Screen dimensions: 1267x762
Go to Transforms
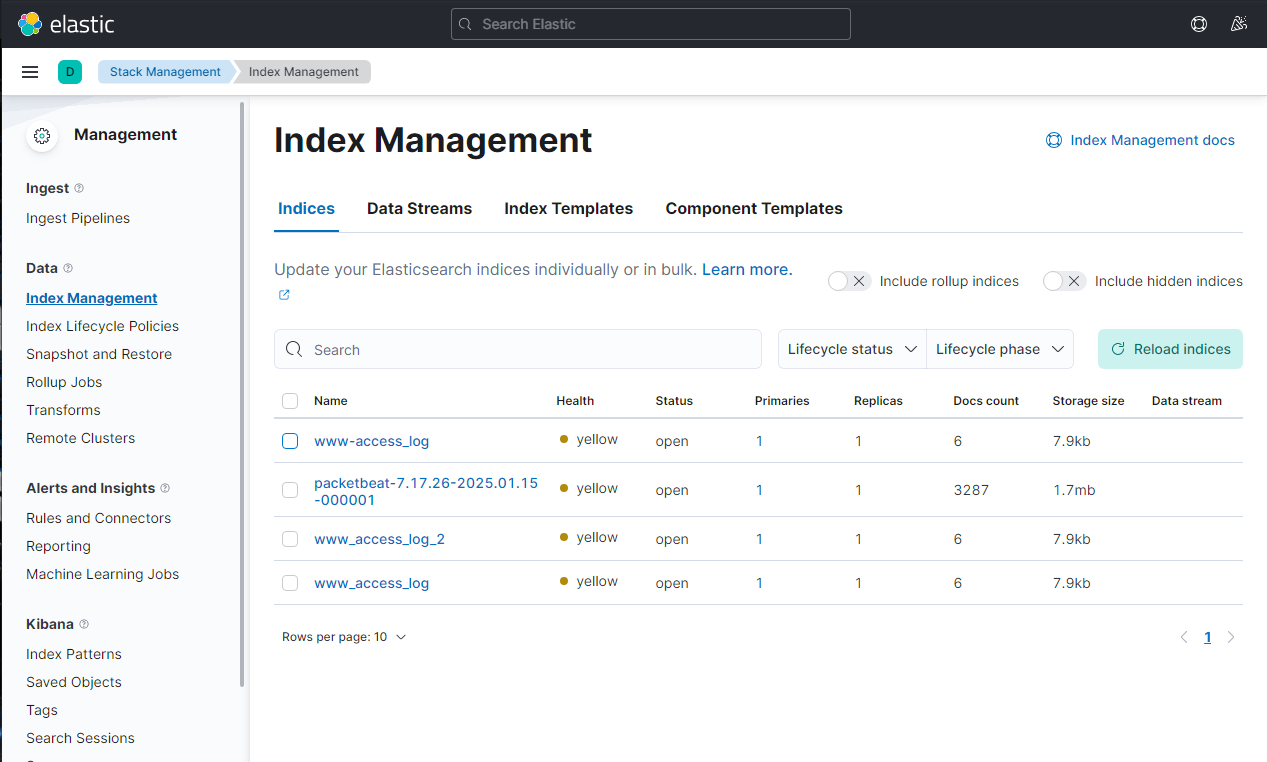[63, 410]
